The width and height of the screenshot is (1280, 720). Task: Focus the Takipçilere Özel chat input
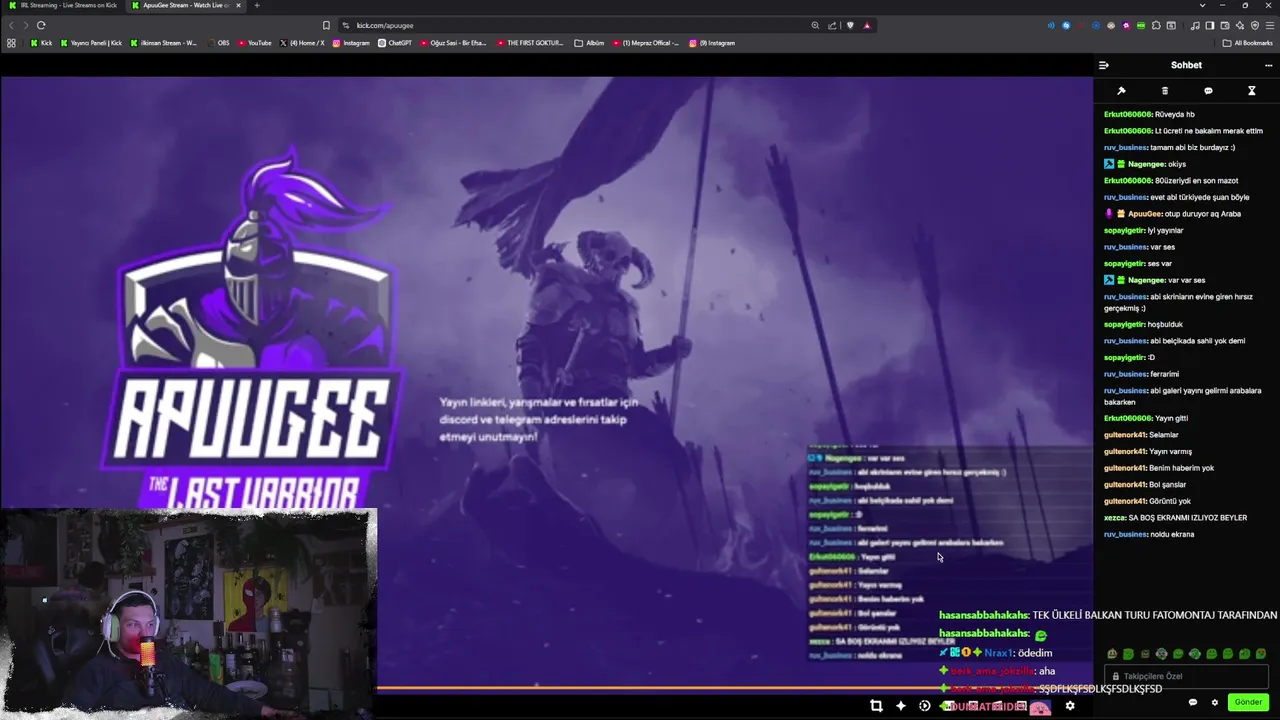[1186, 676]
